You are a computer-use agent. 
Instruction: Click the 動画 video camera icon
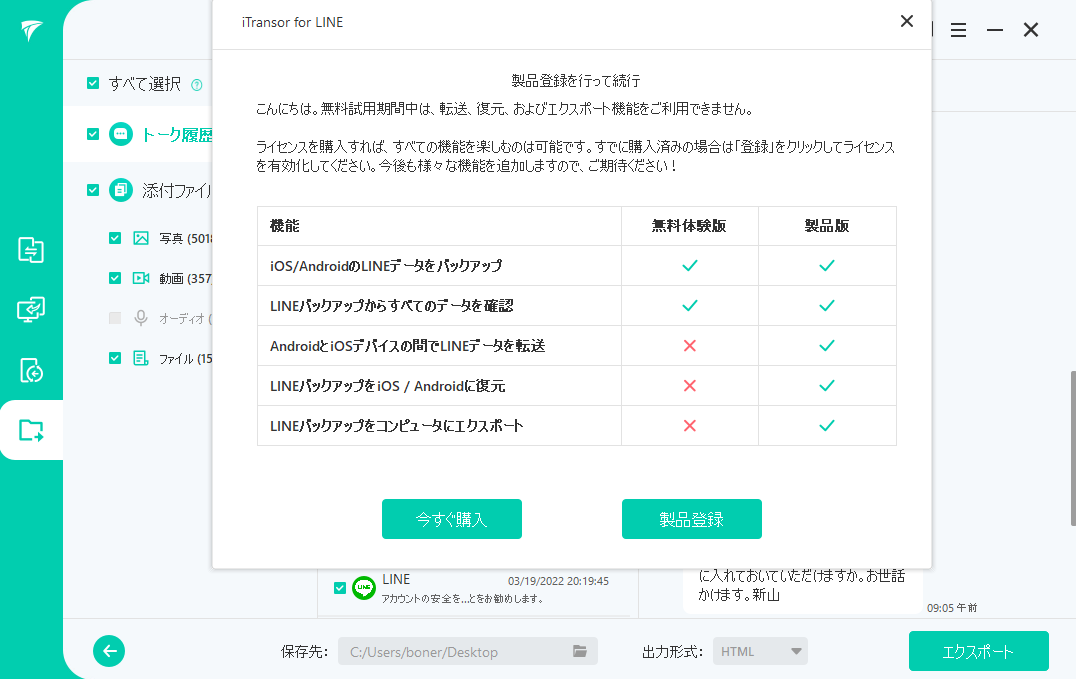point(141,278)
